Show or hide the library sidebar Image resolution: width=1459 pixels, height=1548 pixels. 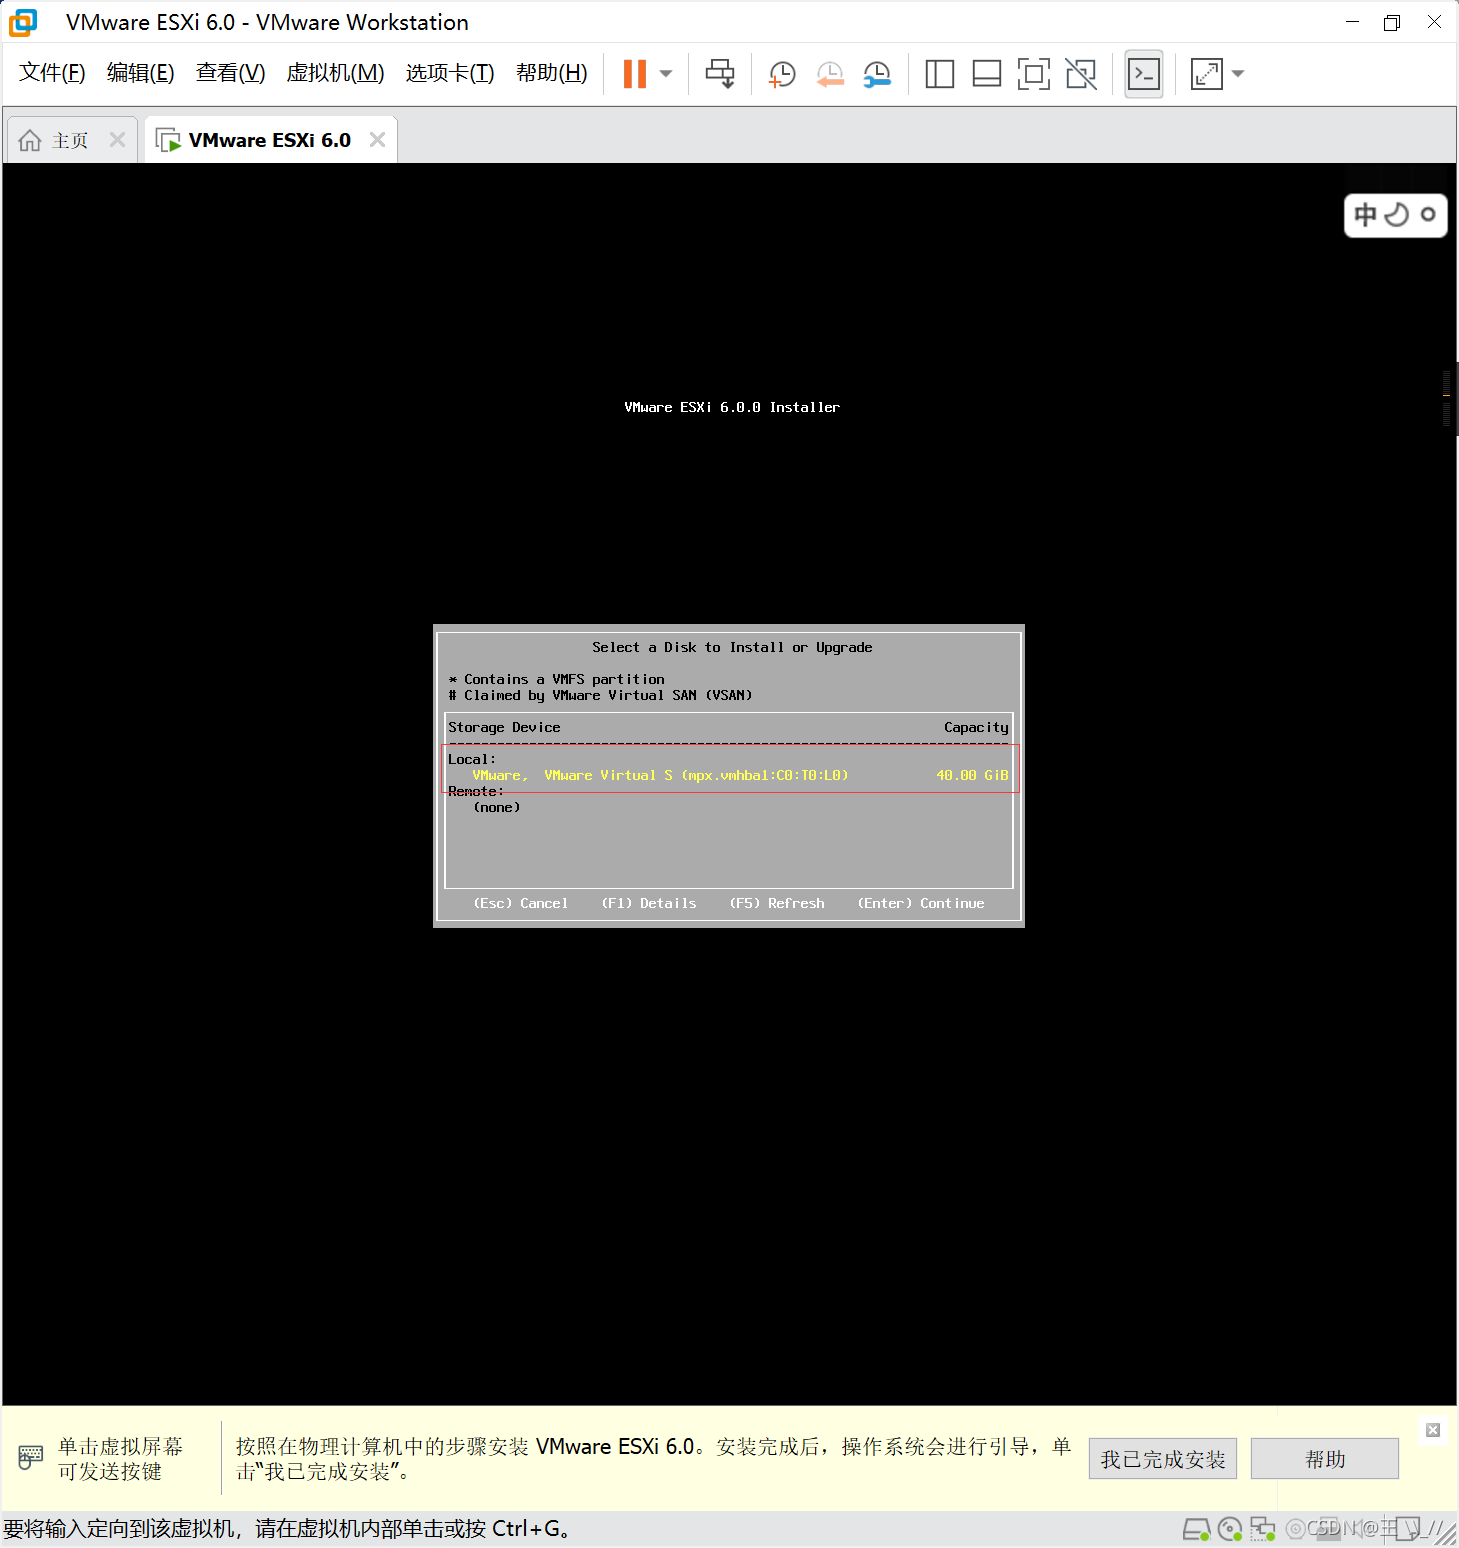pyautogui.click(x=940, y=74)
